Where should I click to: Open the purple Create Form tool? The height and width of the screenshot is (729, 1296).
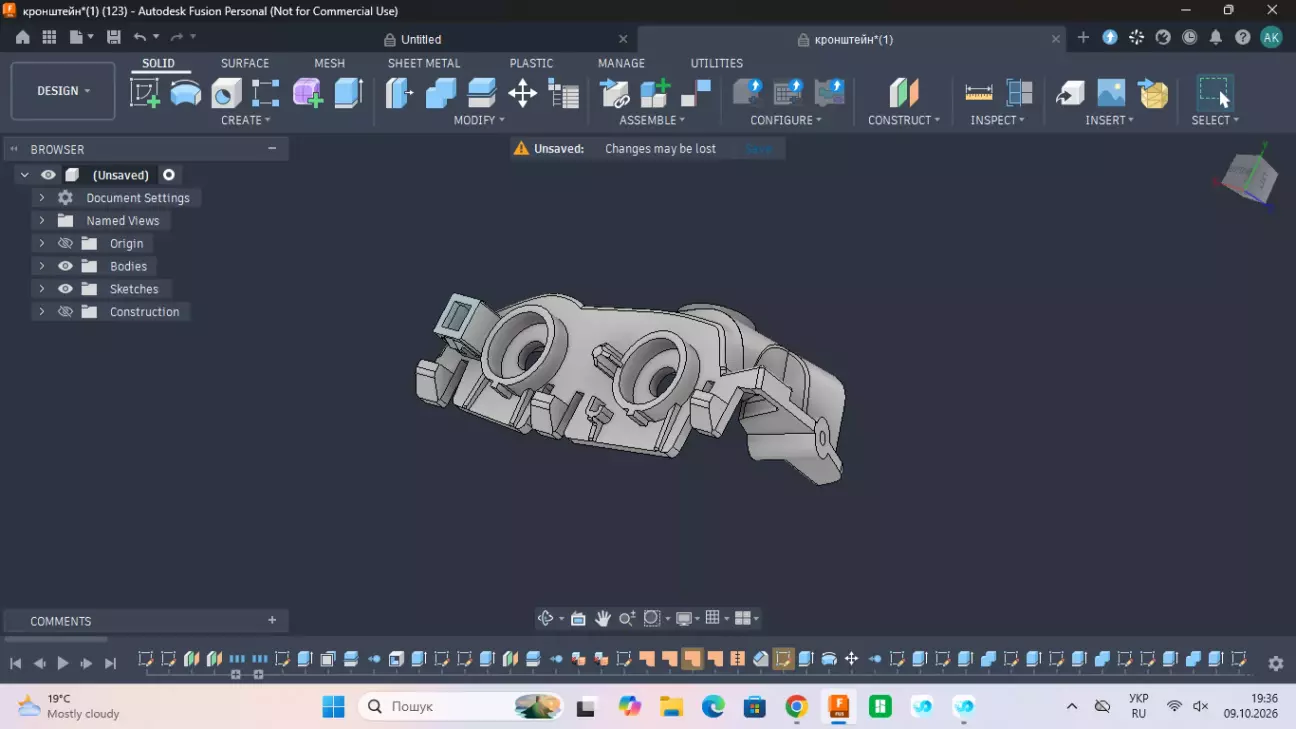pyautogui.click(x=307, y=93)
